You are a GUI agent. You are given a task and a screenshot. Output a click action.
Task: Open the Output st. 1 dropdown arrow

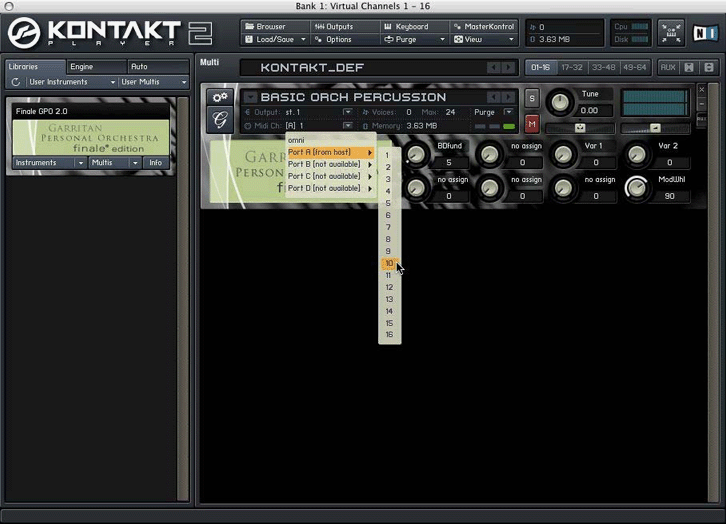click(x=347, y=112)
